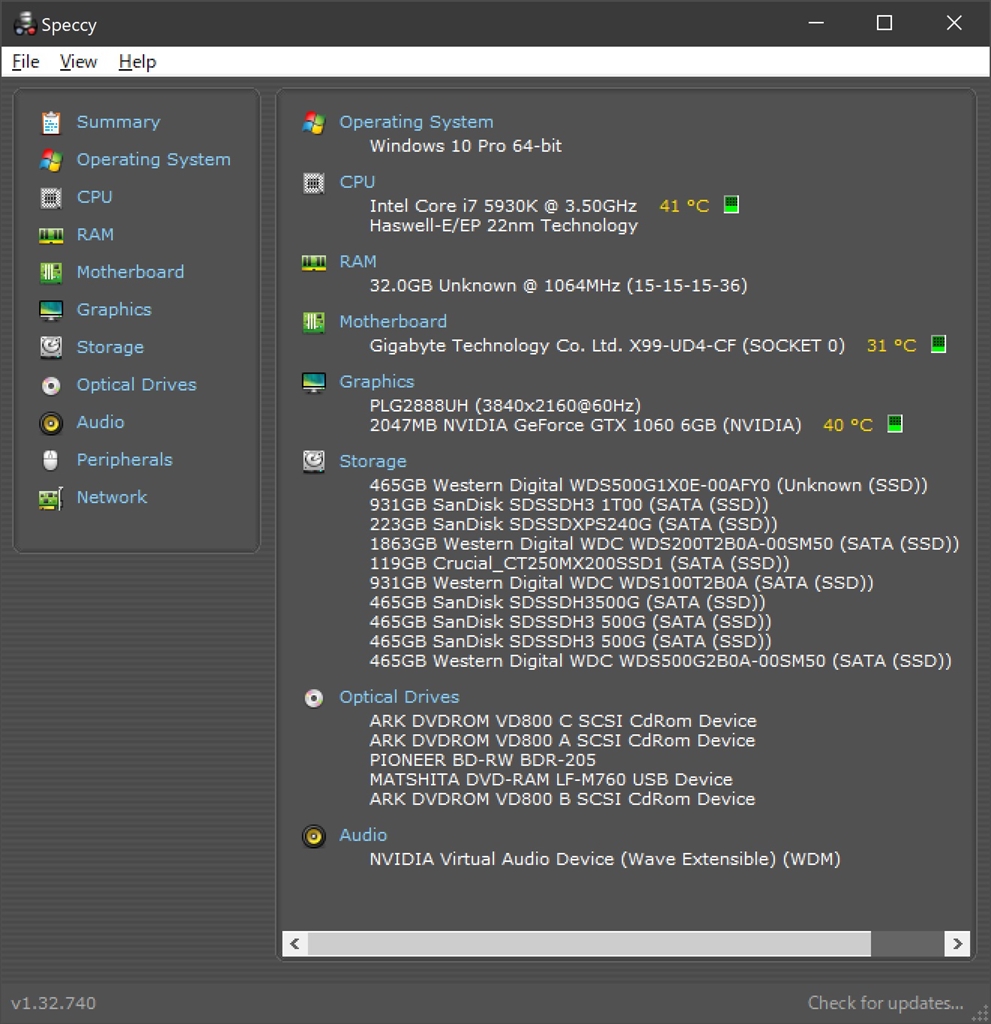Click the horizontal scrollbar right arrow

pyautogui.click(x=957, y=944)
